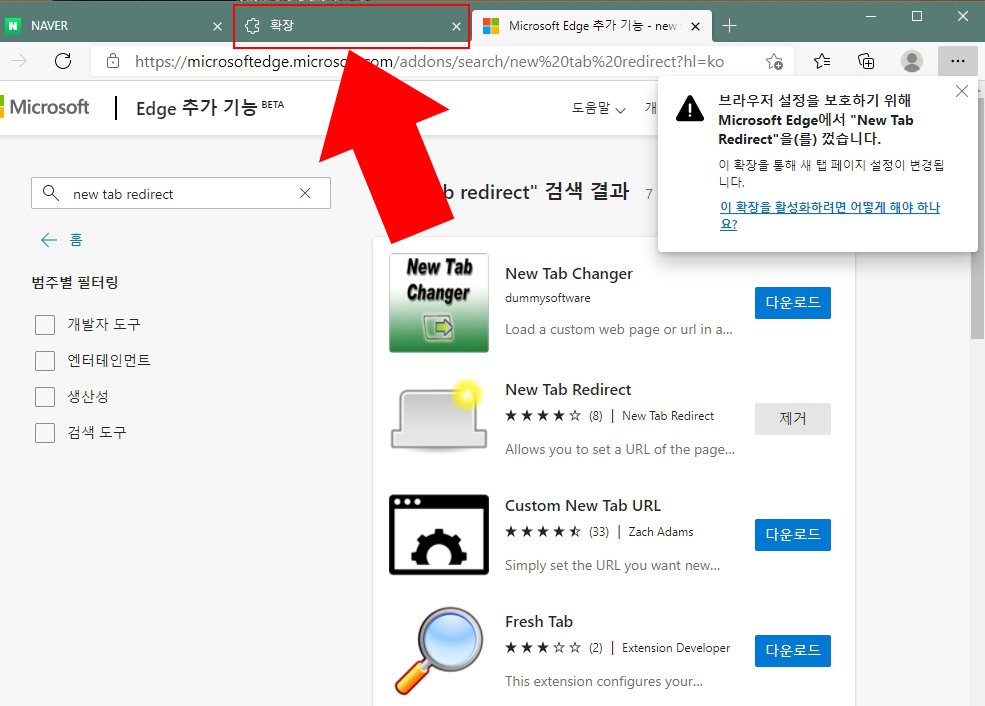Open the Collections panel icon
Screen dimensions: 985x706
[865, 61]
